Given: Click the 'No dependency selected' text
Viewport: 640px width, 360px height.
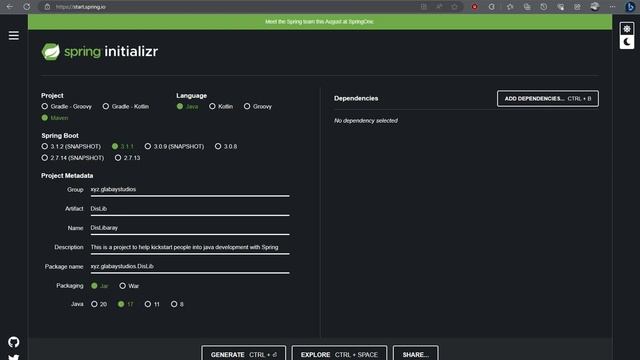Looking at the screenshot, I should pyautogui.click(x=366, y=121).
